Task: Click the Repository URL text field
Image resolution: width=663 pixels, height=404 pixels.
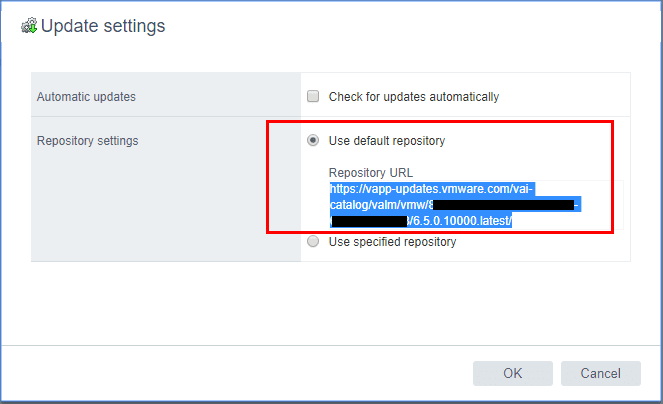Action: pyautogui.click(x=476, y=205)
